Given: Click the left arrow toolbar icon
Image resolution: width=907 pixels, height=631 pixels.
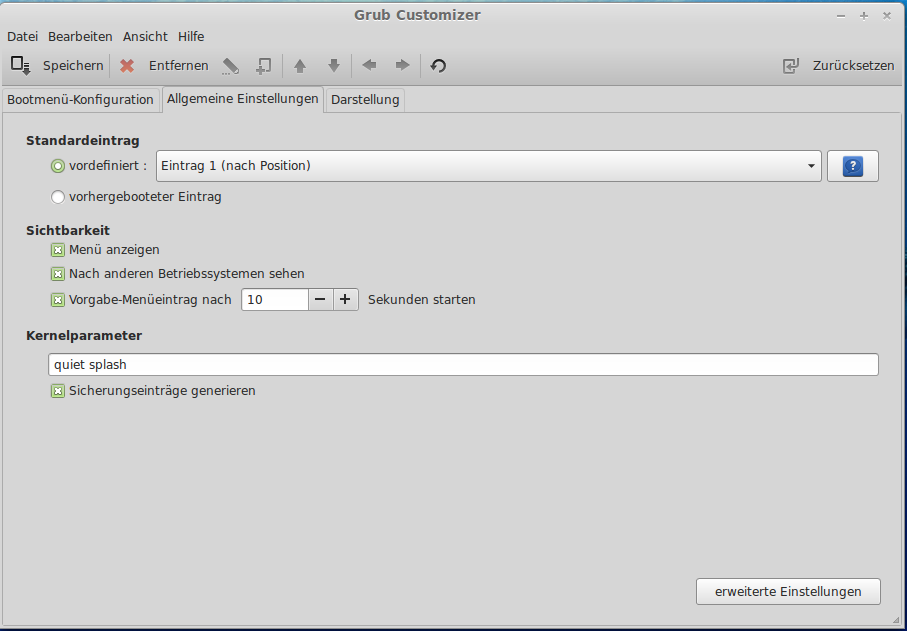Looking at the screenshot, I should pos(369,65).
